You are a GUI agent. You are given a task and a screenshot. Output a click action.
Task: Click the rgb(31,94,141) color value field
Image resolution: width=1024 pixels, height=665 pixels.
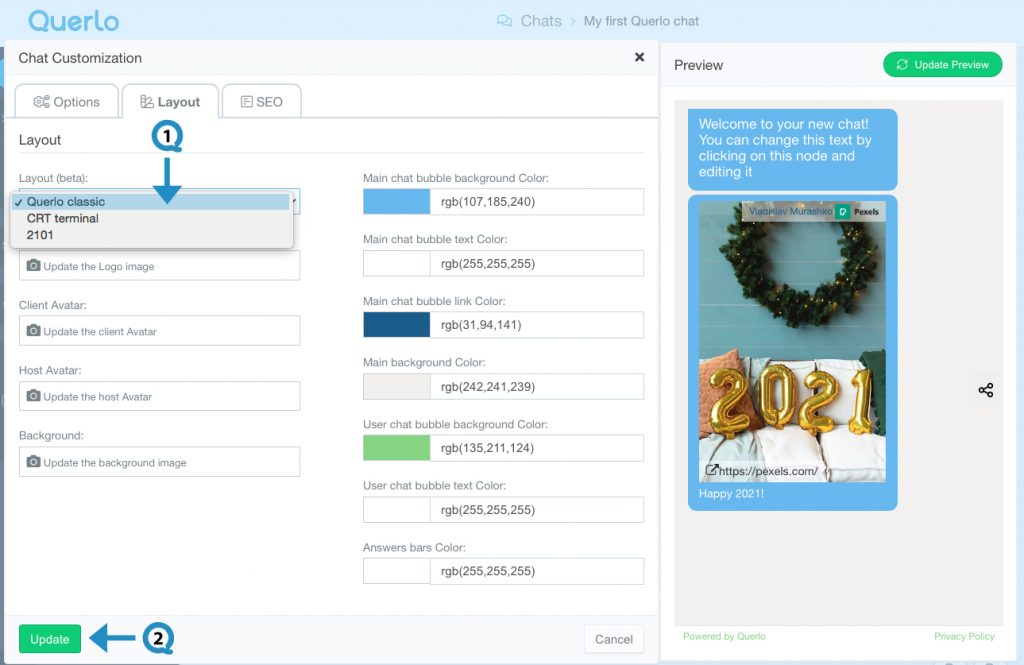pyautogui.click(x=537, y=325)
